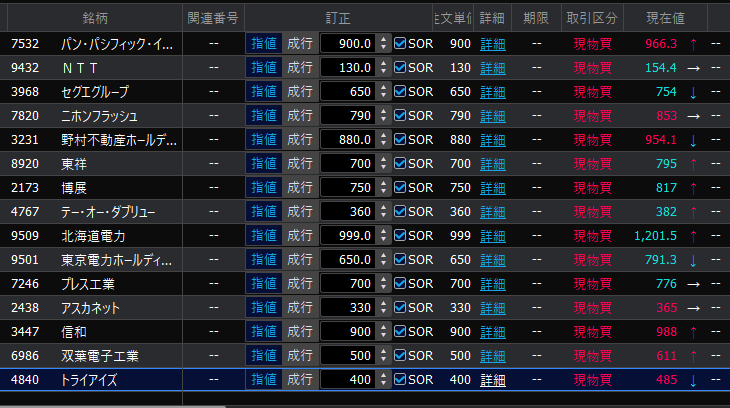The height and width of the screenshot is (408, 730).
Task: View 詳細 for テー・オー・ダブリュー
Action: pyautogui.click(x=492, y=212)
